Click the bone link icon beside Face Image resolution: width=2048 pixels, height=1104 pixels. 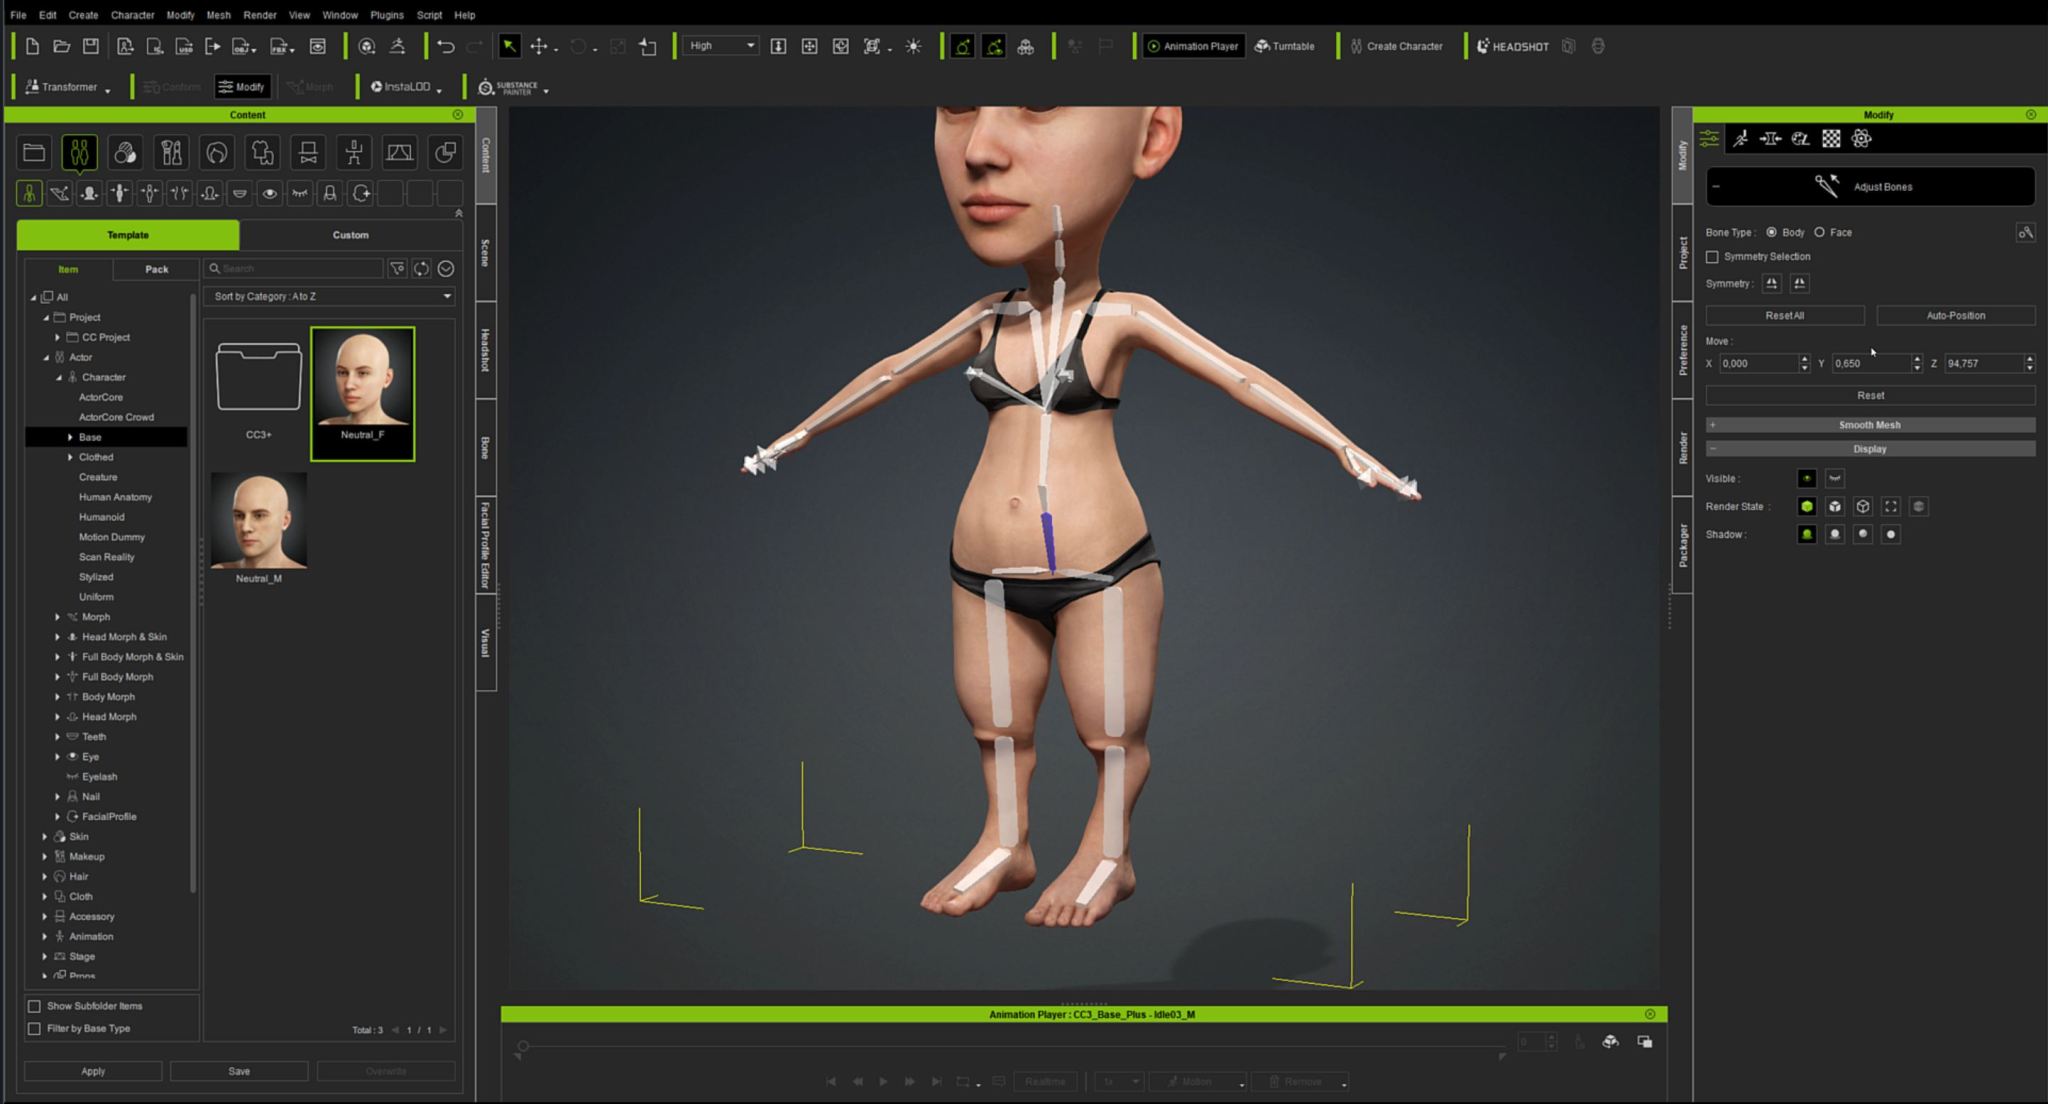[x=2025, y=233]
